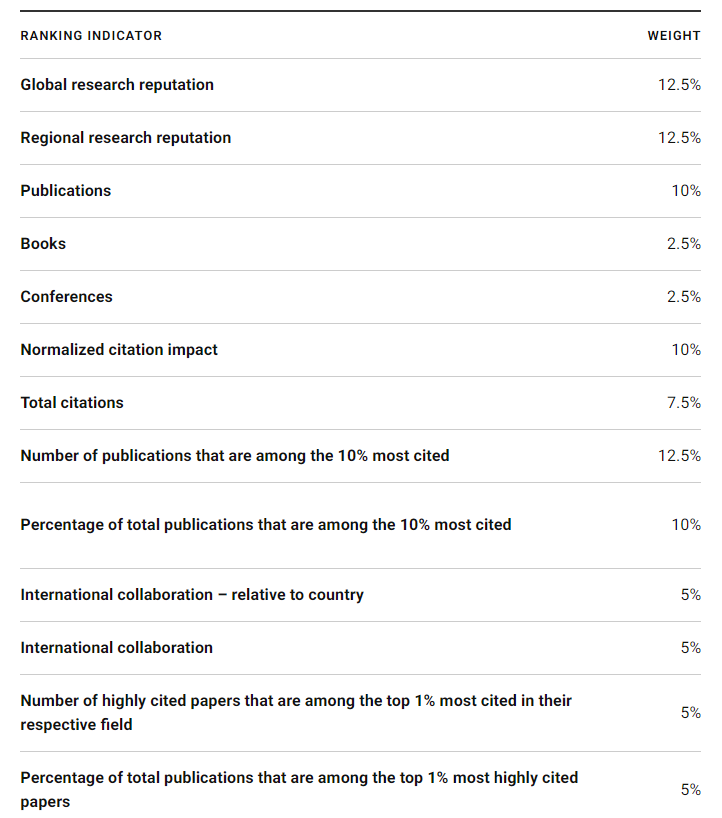
Task: Click the Ranking Indicator column header
Action: 91,36
